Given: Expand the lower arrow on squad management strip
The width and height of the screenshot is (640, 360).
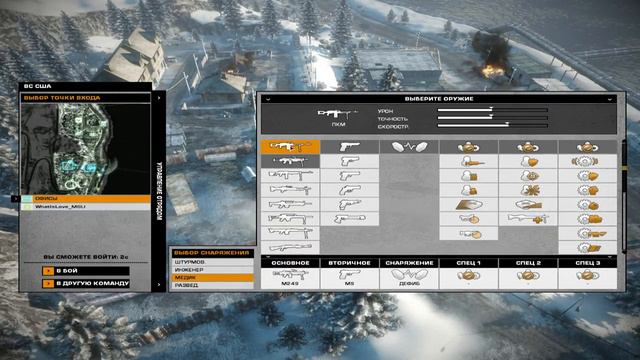Looking at the screenshot, I should coord(159,284).
